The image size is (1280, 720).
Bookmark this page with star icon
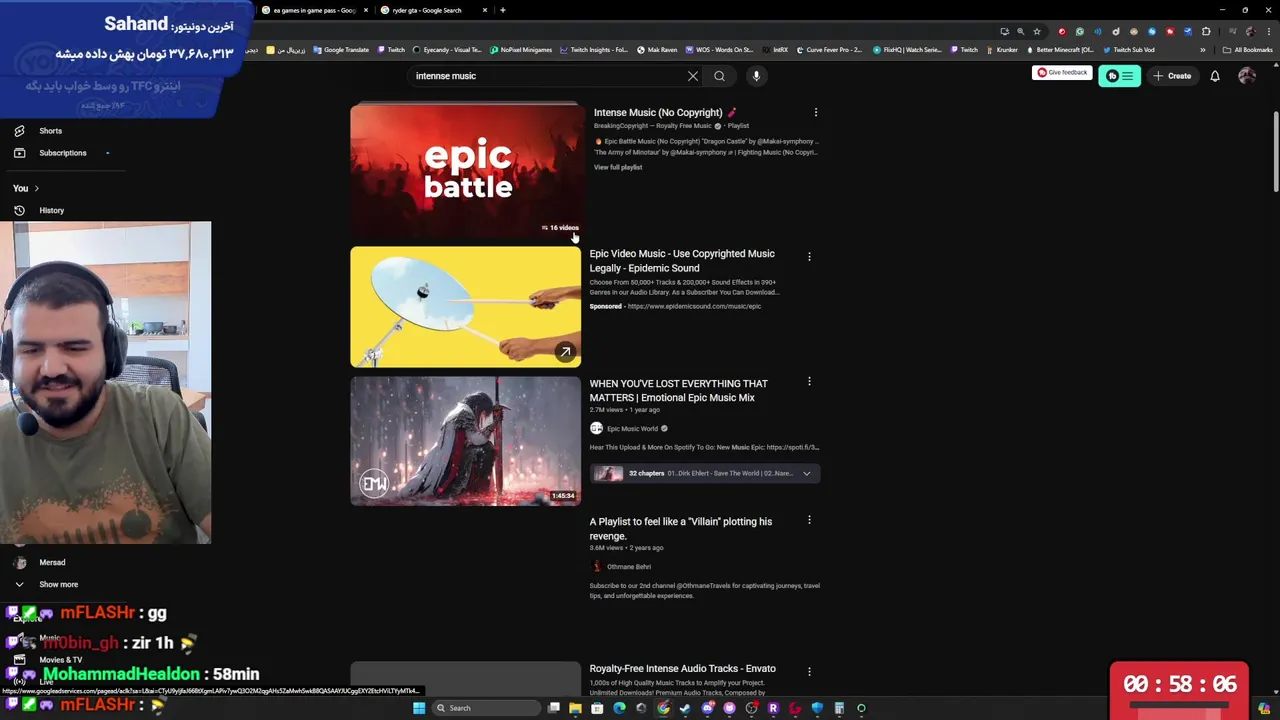point(1037,31)
